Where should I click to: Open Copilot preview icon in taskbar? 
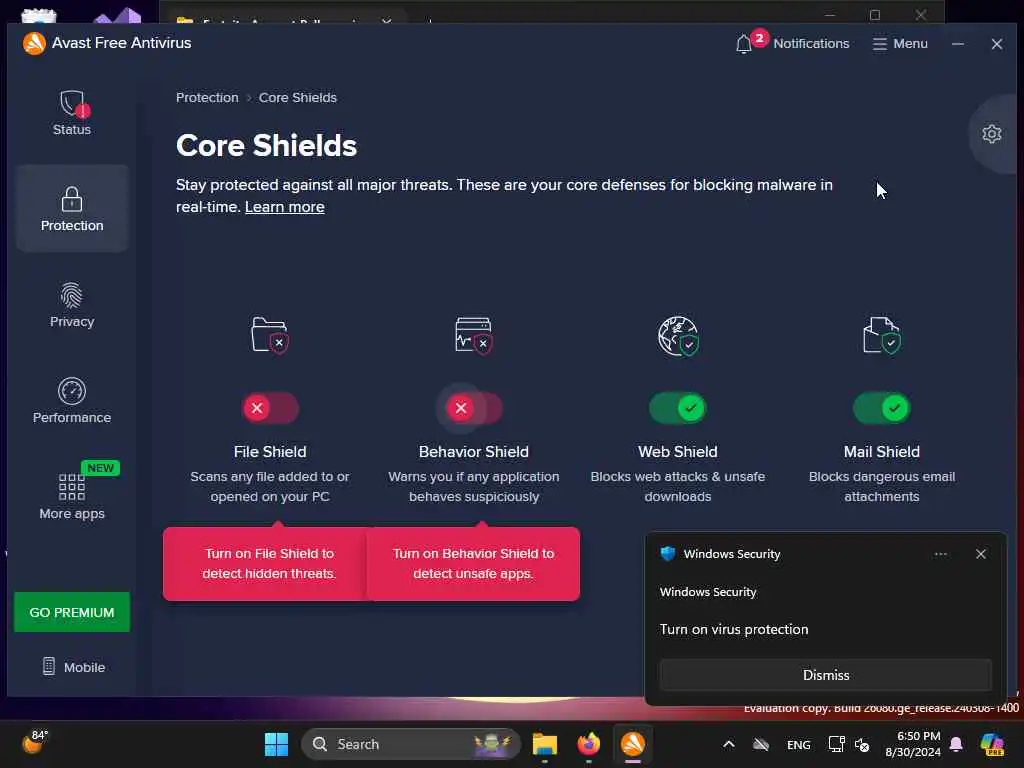pos(992,744)
